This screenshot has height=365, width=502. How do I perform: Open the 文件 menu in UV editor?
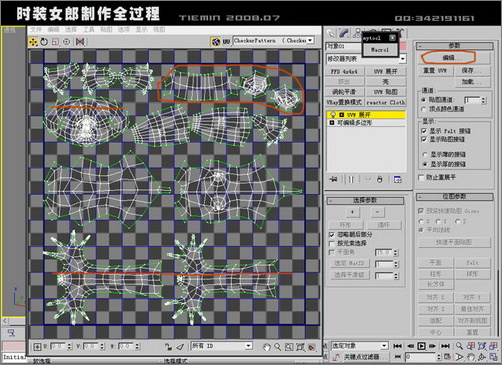click(35, 30)
